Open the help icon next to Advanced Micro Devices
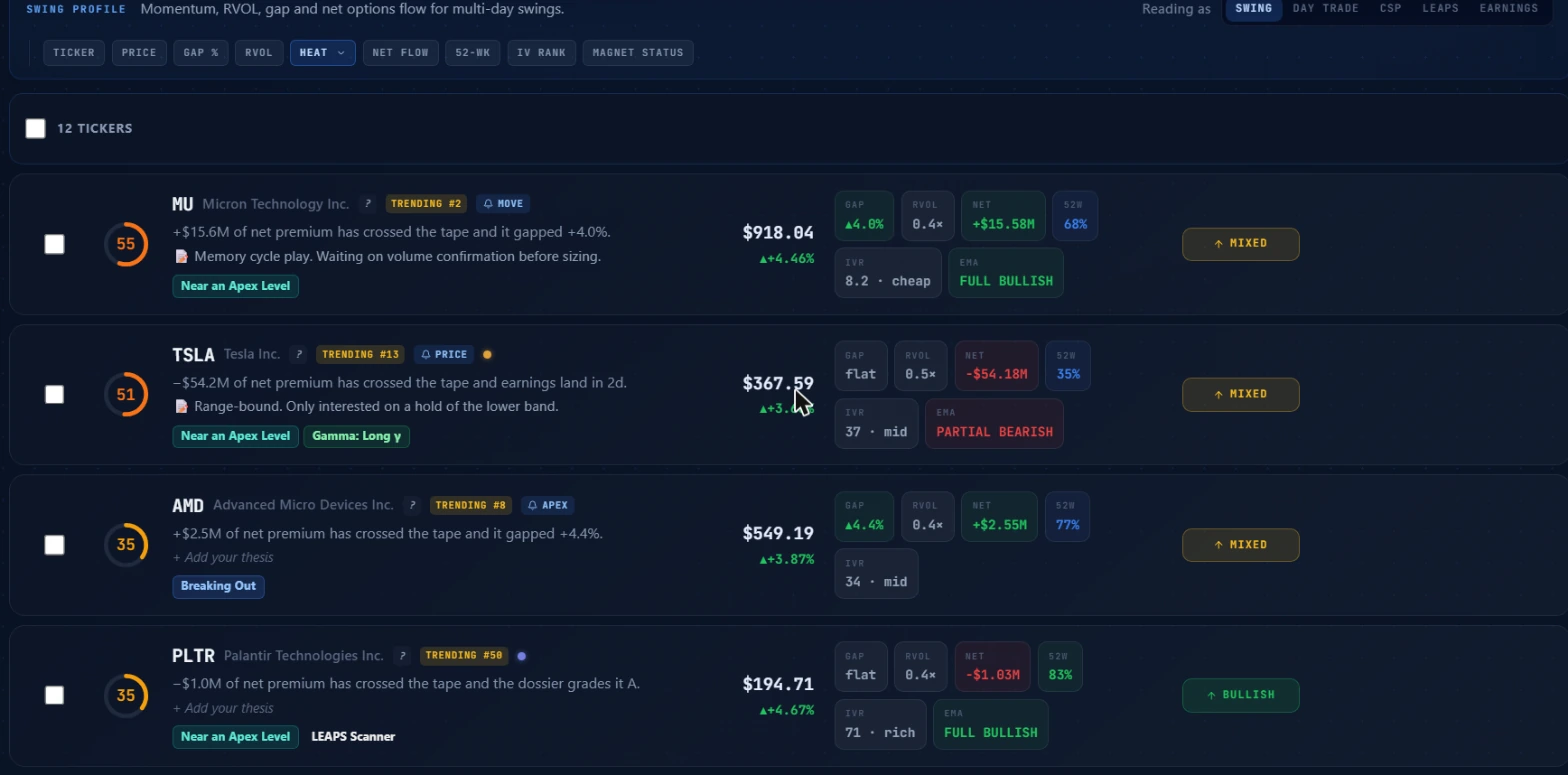Screen dimensions: 1568x775 411,505
